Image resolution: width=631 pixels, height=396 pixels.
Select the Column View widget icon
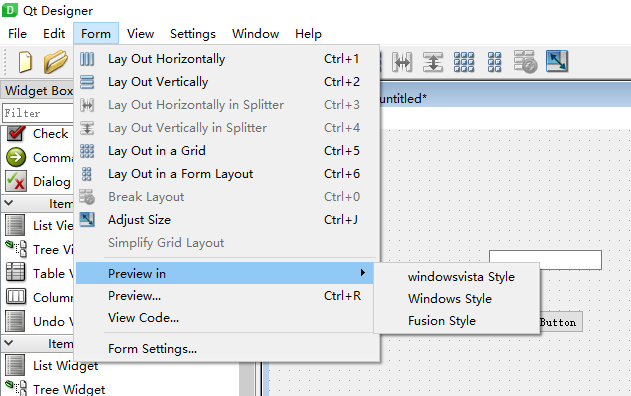16,297
